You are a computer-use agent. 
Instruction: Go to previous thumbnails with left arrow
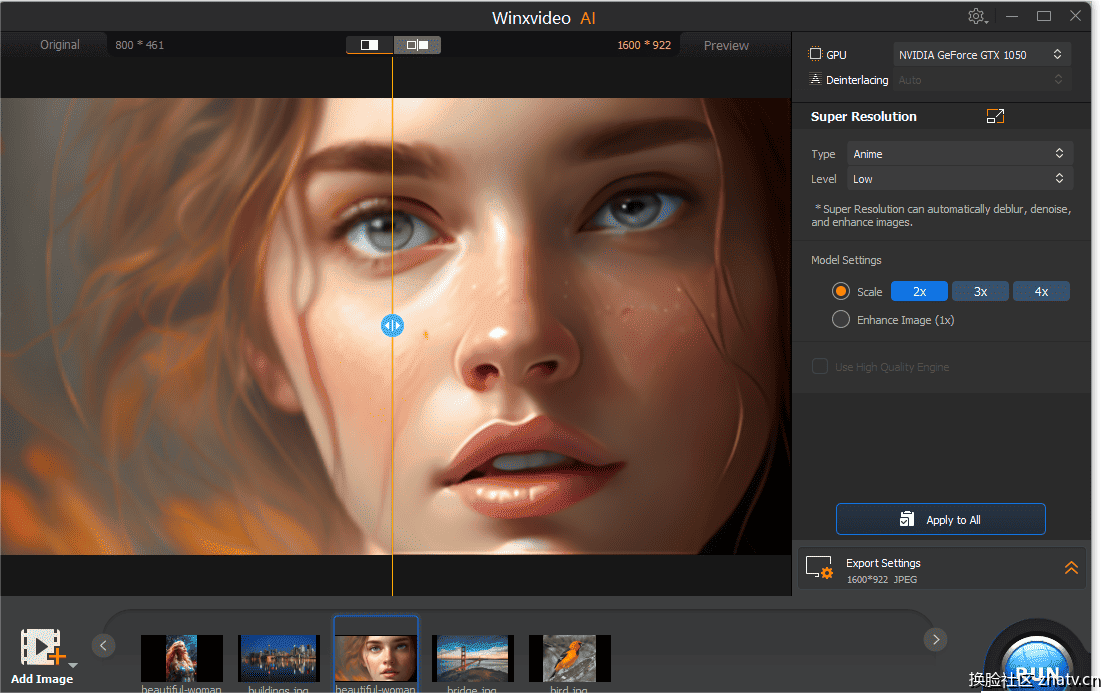[104, 645]
